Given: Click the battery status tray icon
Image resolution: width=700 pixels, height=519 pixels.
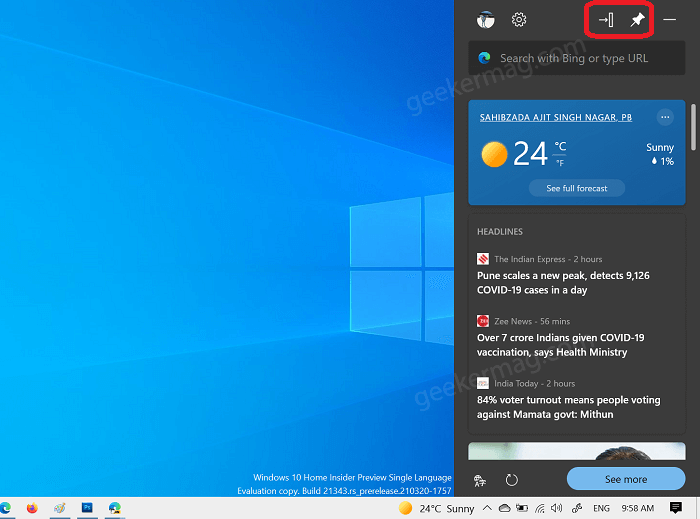Looking at the screenshot, I should 522,508.
